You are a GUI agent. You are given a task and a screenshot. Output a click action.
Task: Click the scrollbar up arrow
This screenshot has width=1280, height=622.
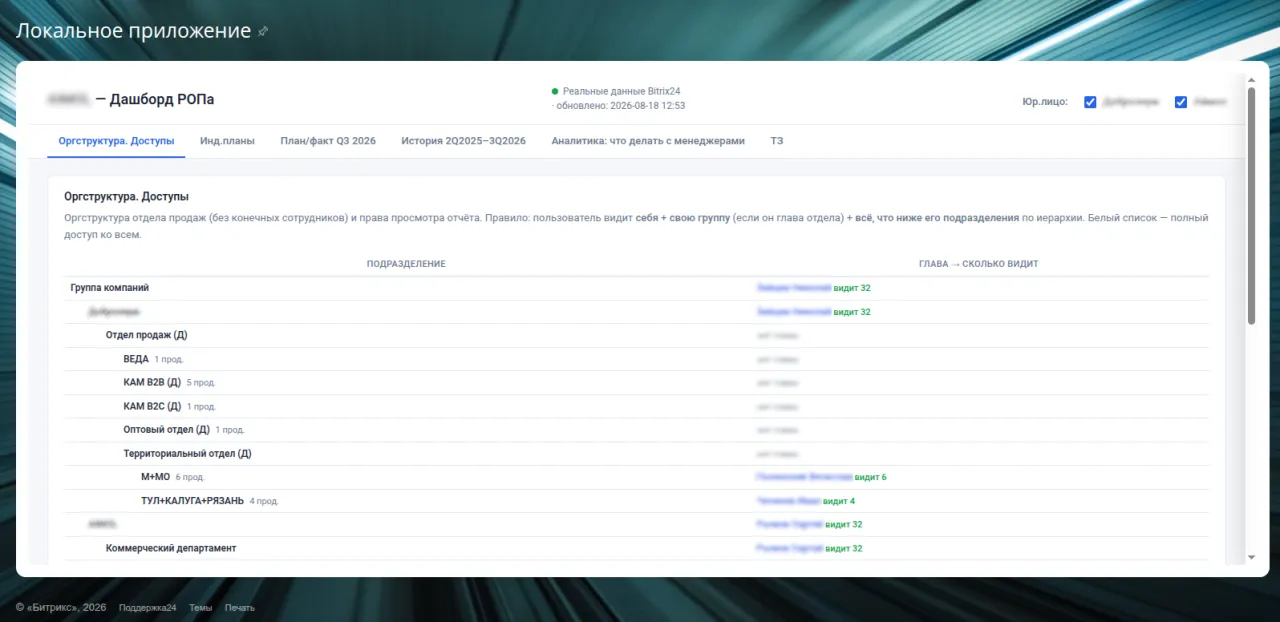pos(1251,78)
